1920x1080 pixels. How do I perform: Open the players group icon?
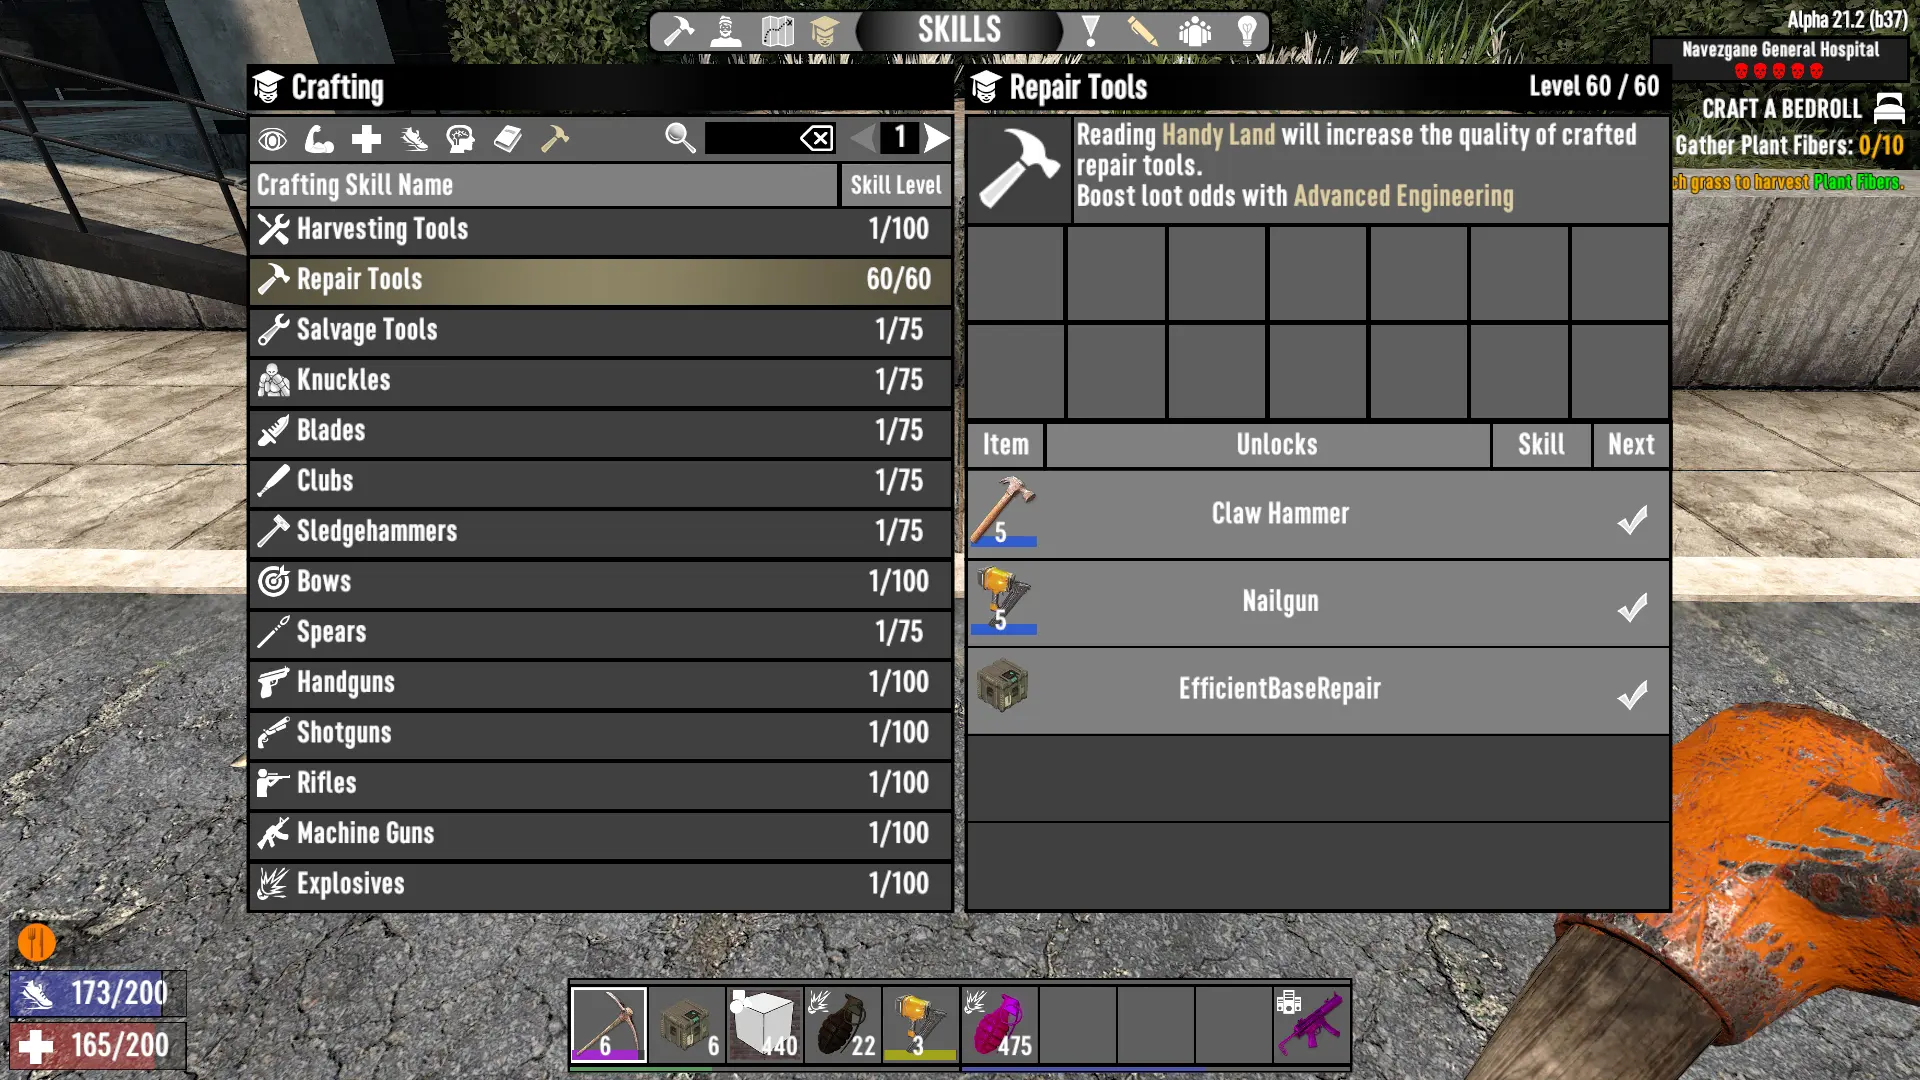1194,31
